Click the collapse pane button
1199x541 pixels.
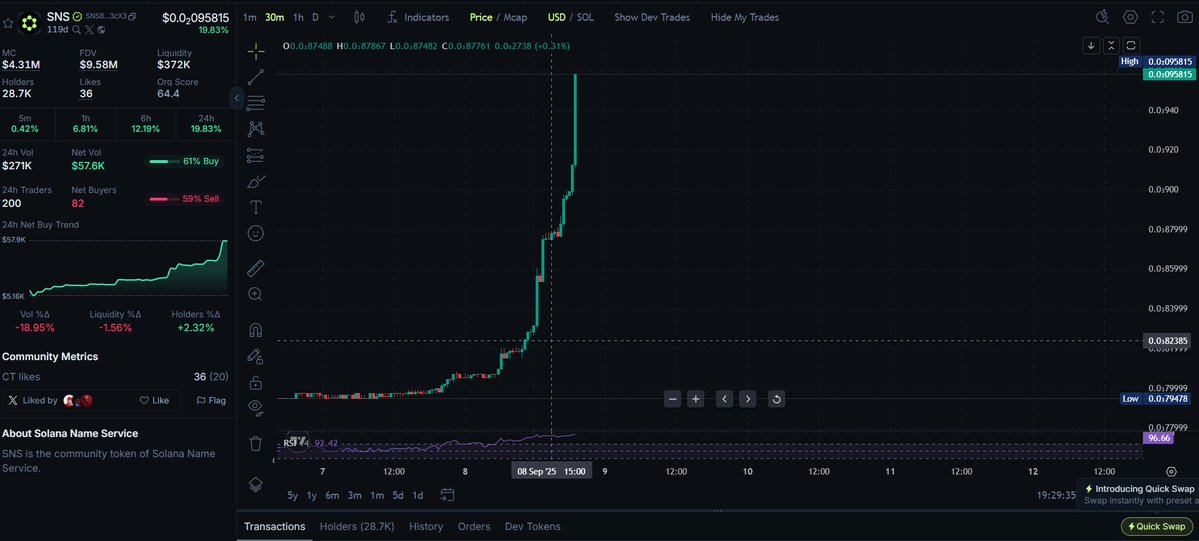coord(1111,45)
